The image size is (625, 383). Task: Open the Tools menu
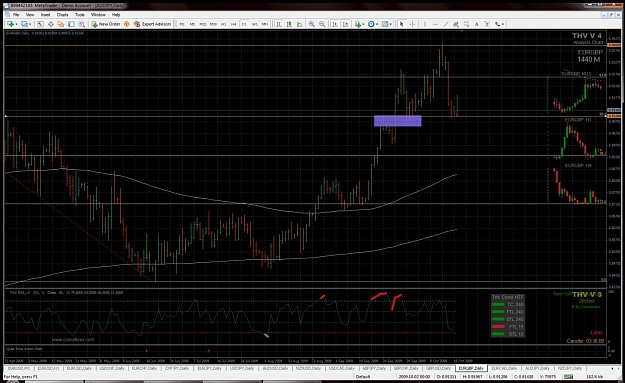tap(80, 14)
